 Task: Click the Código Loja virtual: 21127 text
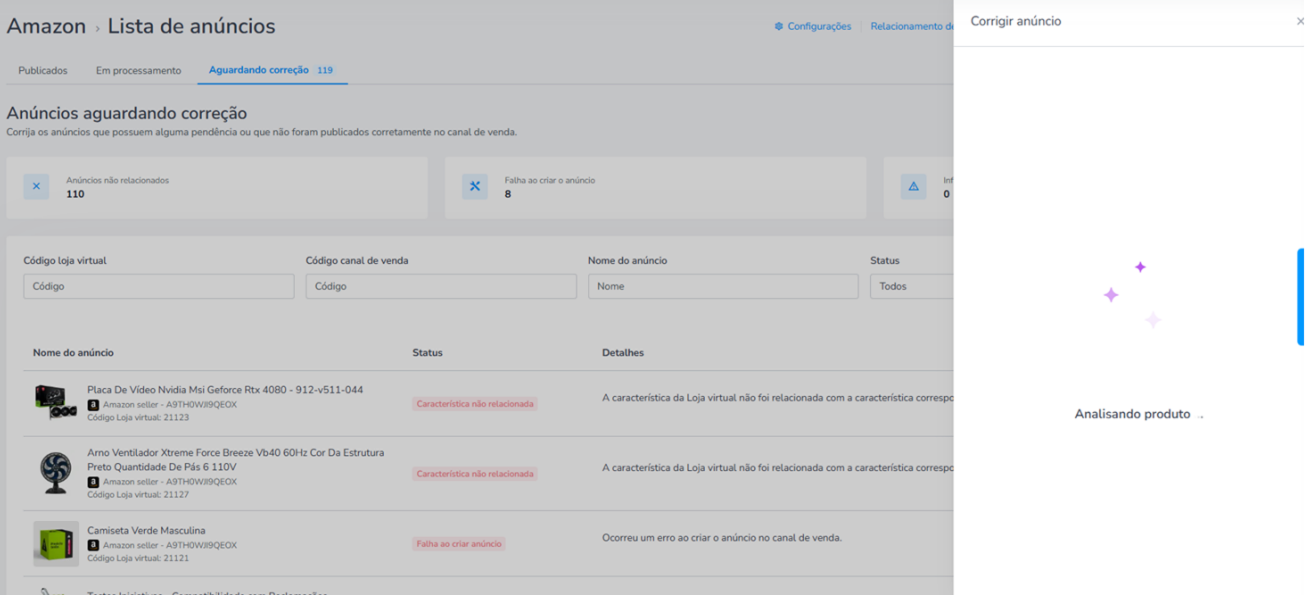(x=138, y=495)
